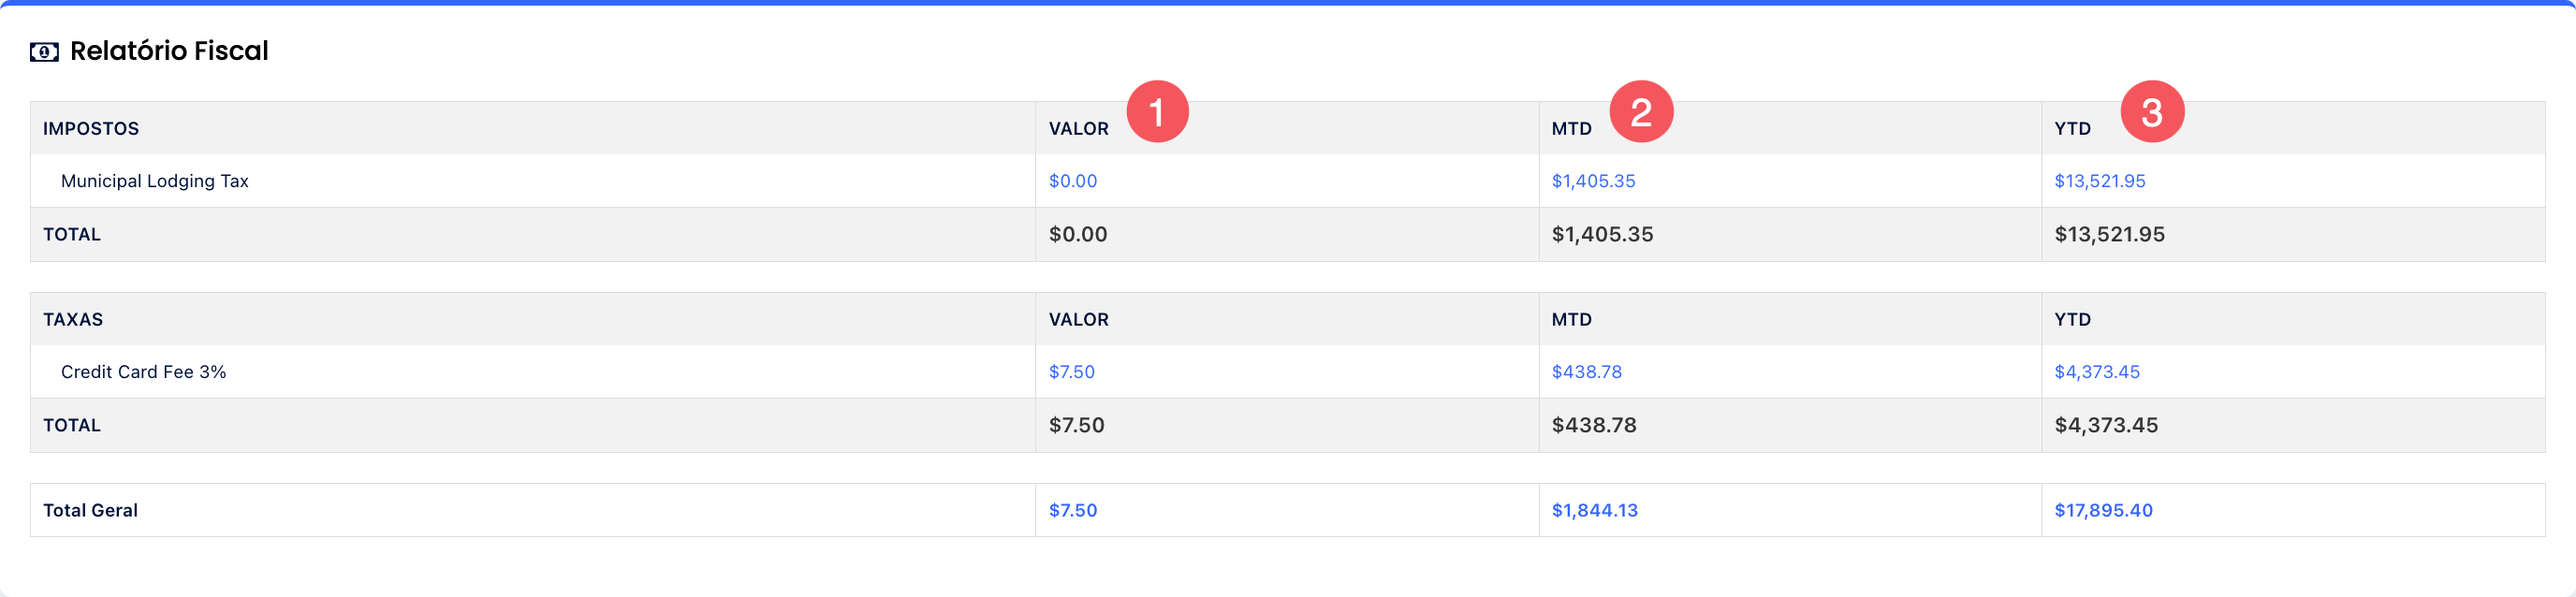The height and width of the screenshot is (597, 2576).
Task: Click the Total Geral row label
Action: point(90,510)
